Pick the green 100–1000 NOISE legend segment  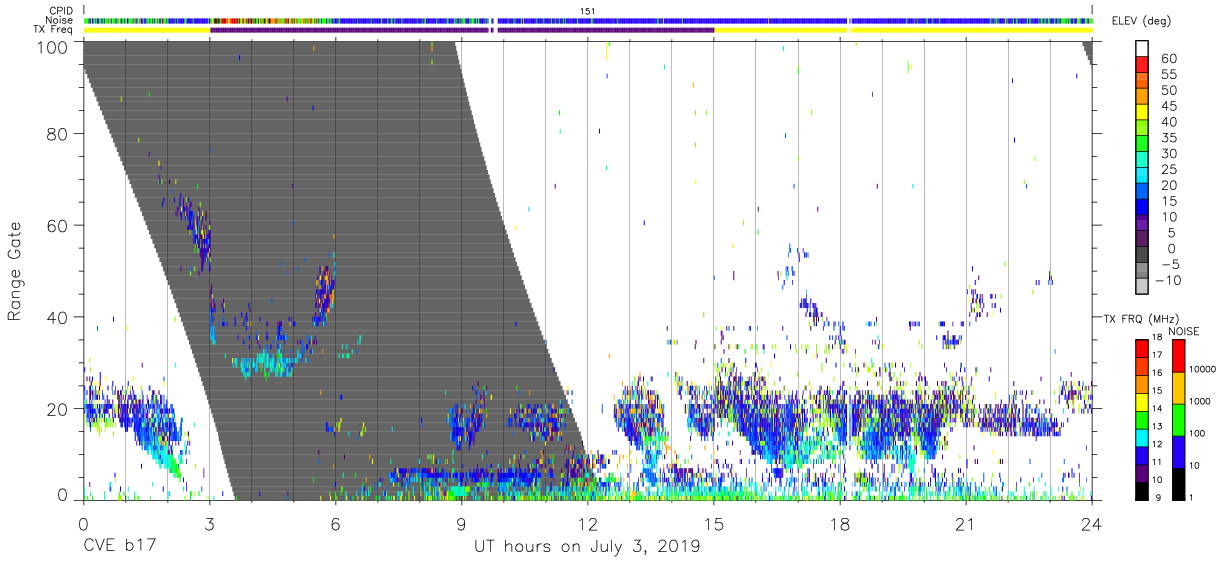tap(1177, 420)
